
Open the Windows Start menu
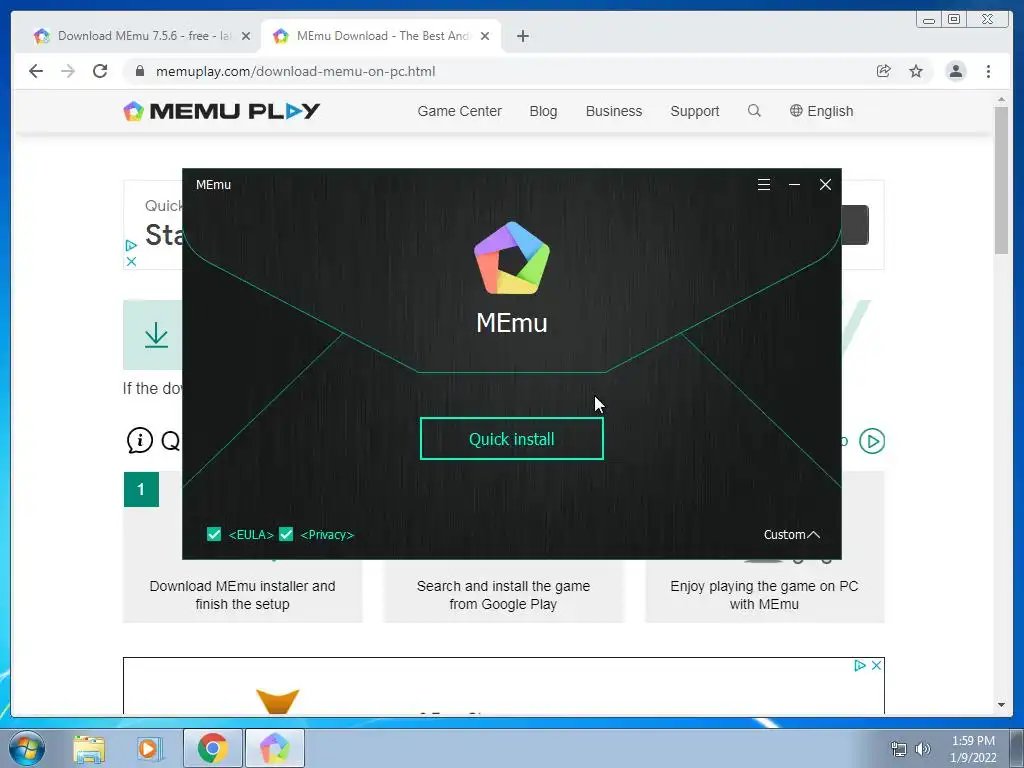coord(26,748)
